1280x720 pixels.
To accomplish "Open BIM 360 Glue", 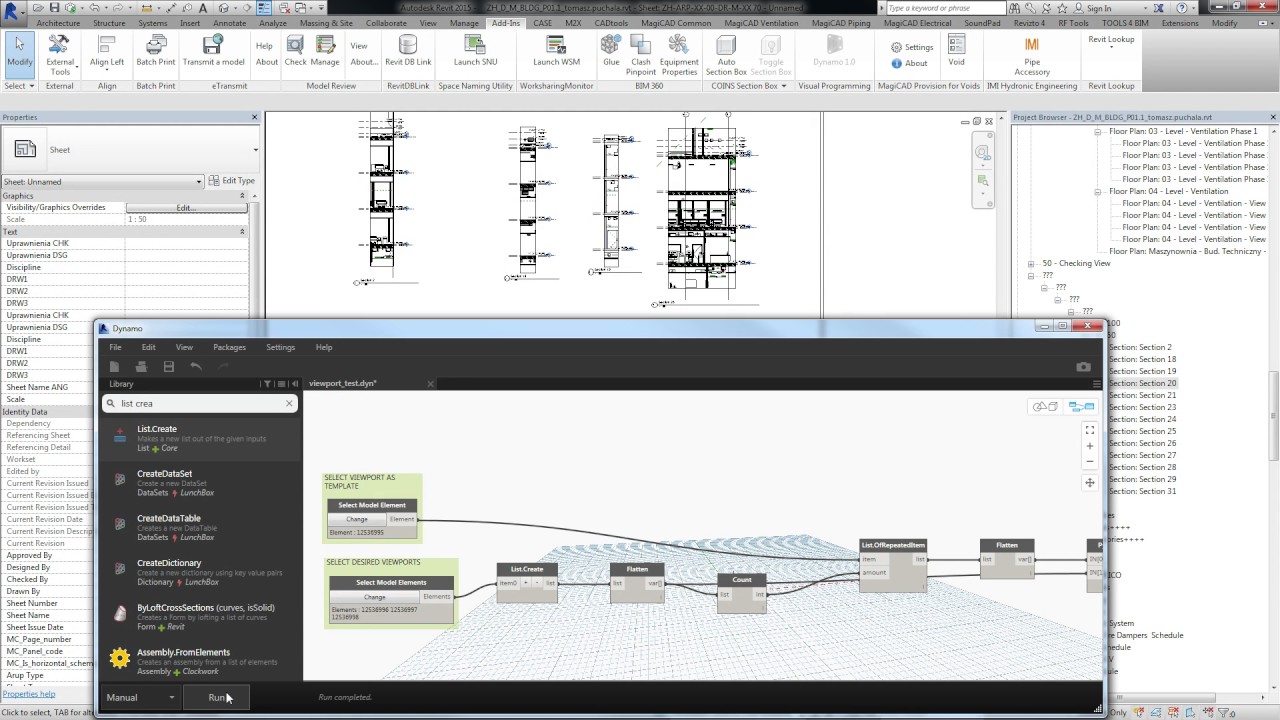I will 611,53.
